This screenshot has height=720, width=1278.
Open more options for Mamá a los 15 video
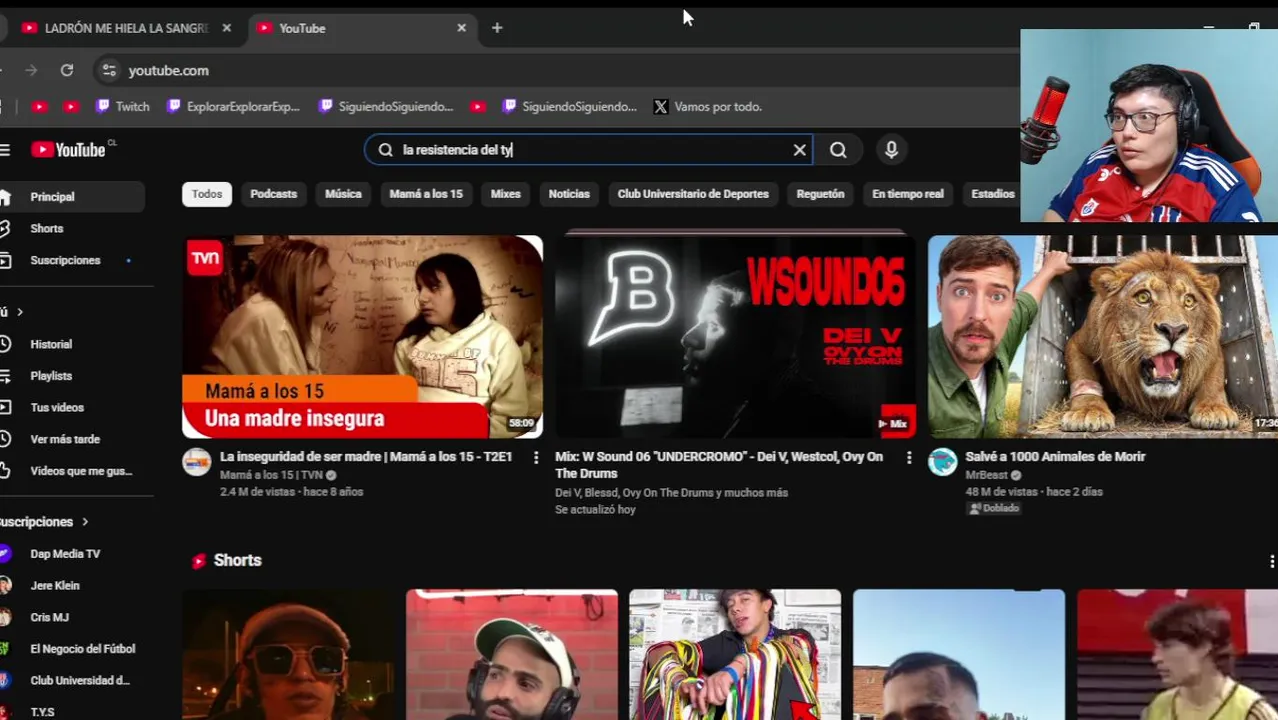point(536,458)
